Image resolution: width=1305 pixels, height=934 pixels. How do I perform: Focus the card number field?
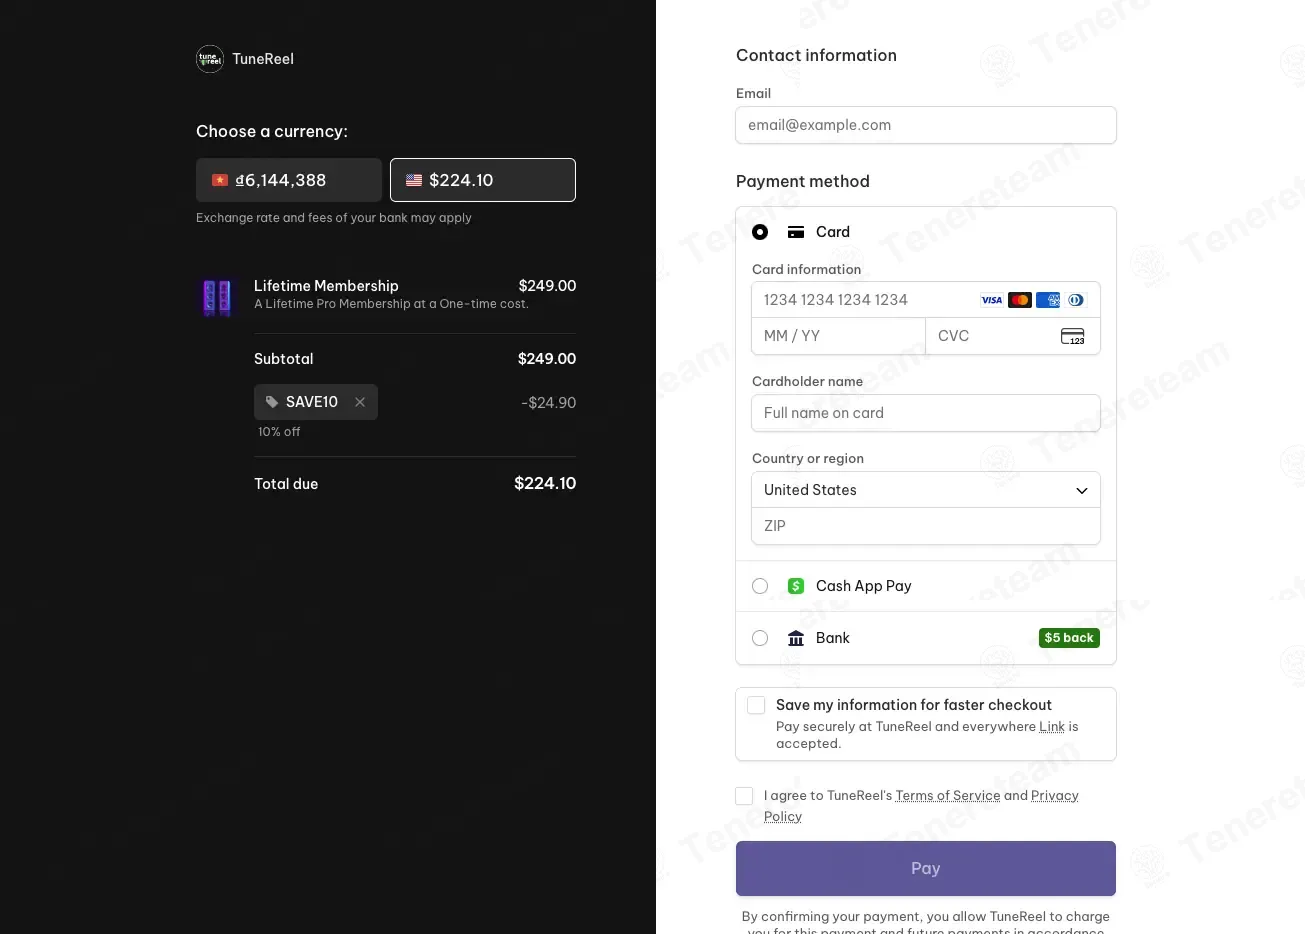926,300
